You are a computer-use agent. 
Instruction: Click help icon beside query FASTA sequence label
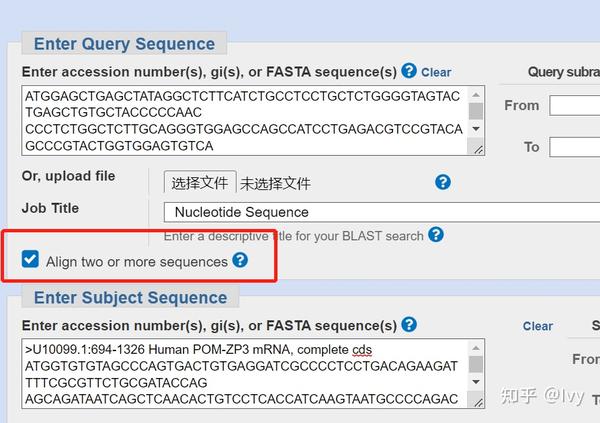tap(409, 71)
